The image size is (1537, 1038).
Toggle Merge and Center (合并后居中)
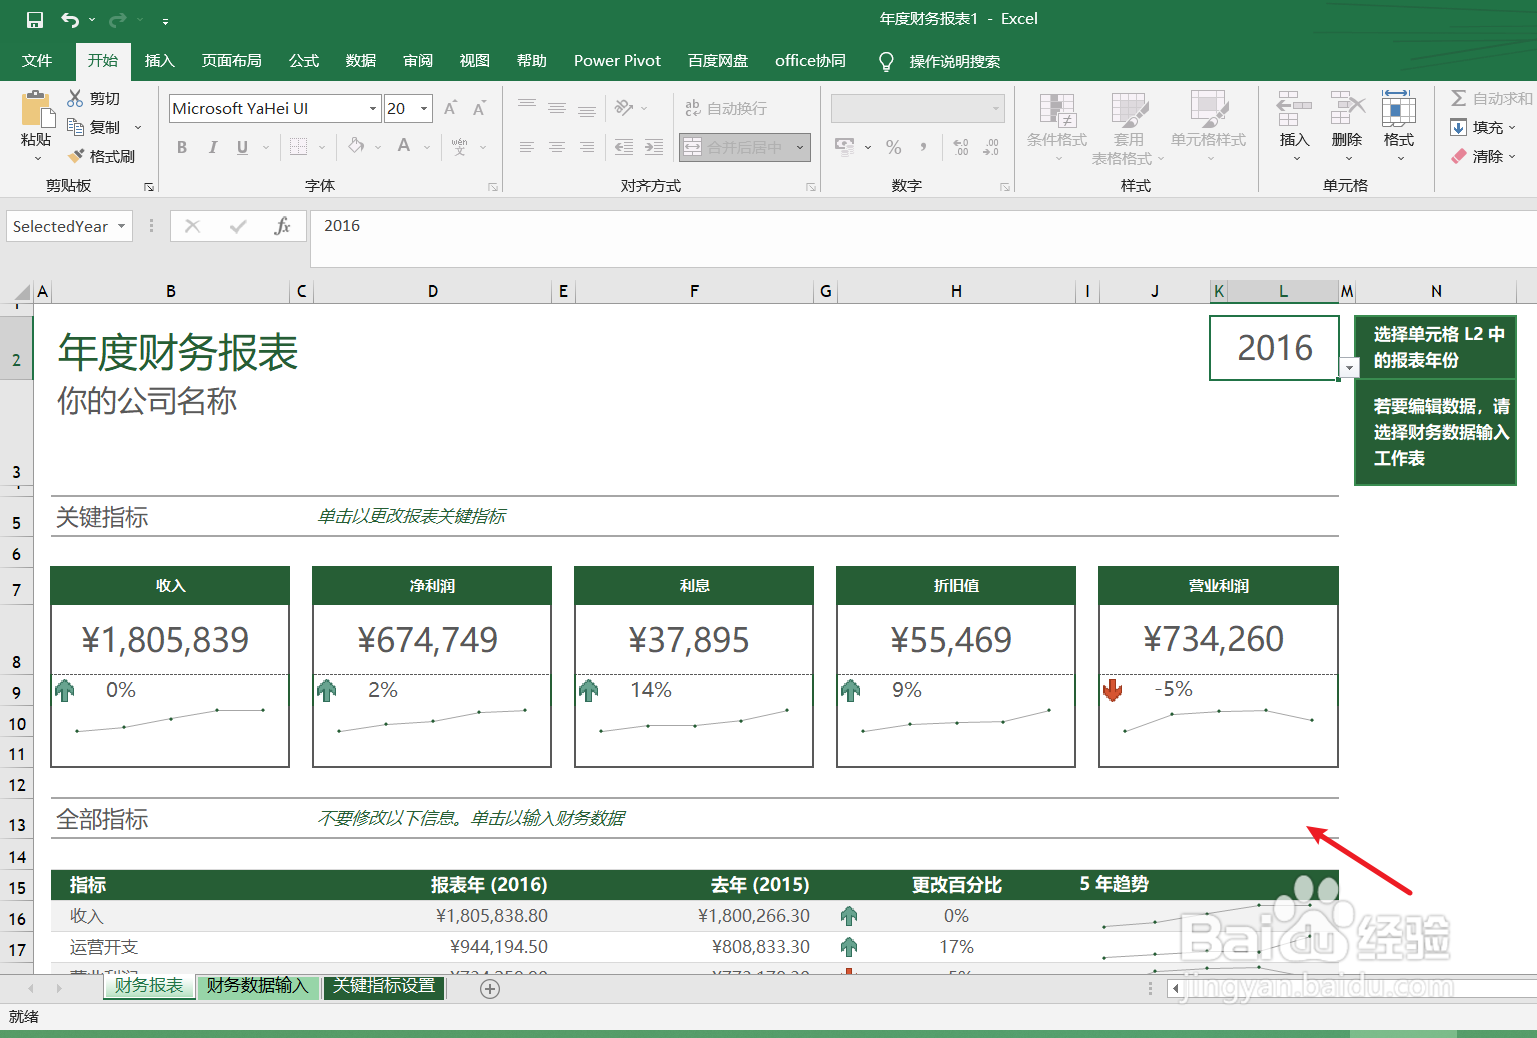pyautogui.click(x=734, y=147)
